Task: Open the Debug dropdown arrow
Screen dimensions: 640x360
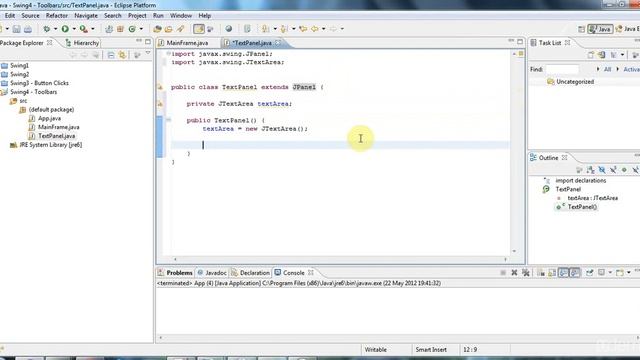Action: point(56,29)
